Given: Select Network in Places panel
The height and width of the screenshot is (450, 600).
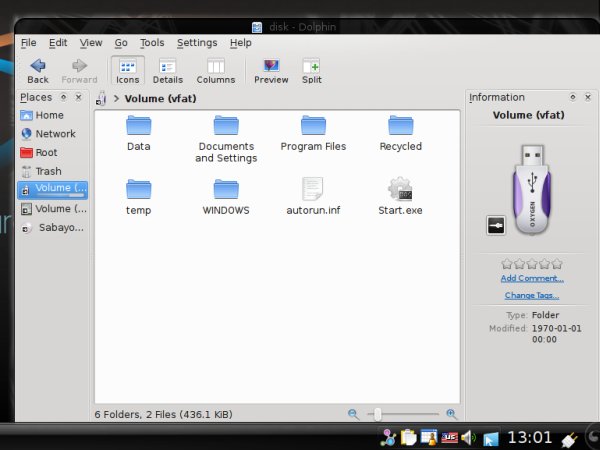Looking at the screenshot, I should click(53, 134).
